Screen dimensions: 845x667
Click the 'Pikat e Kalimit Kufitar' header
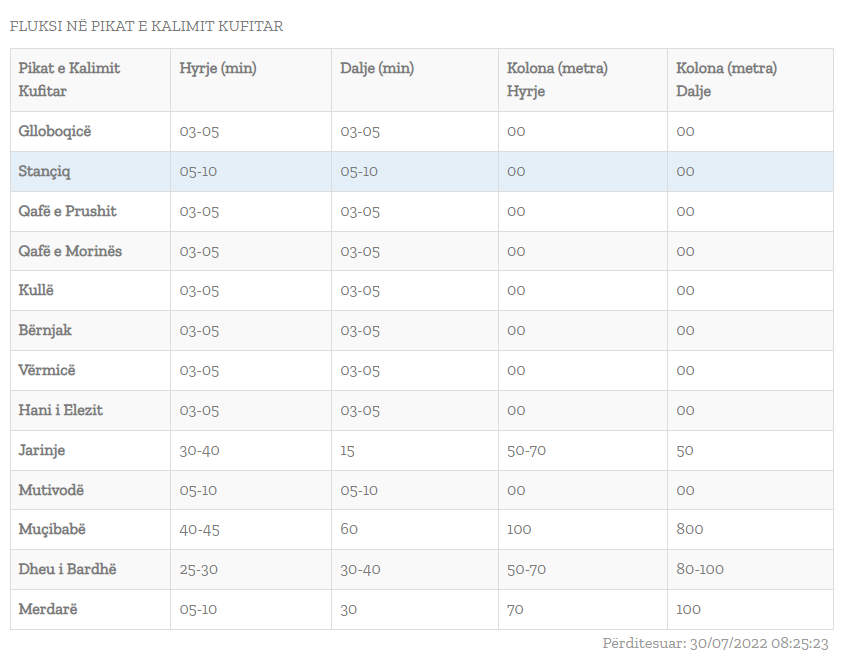[69, 80]
